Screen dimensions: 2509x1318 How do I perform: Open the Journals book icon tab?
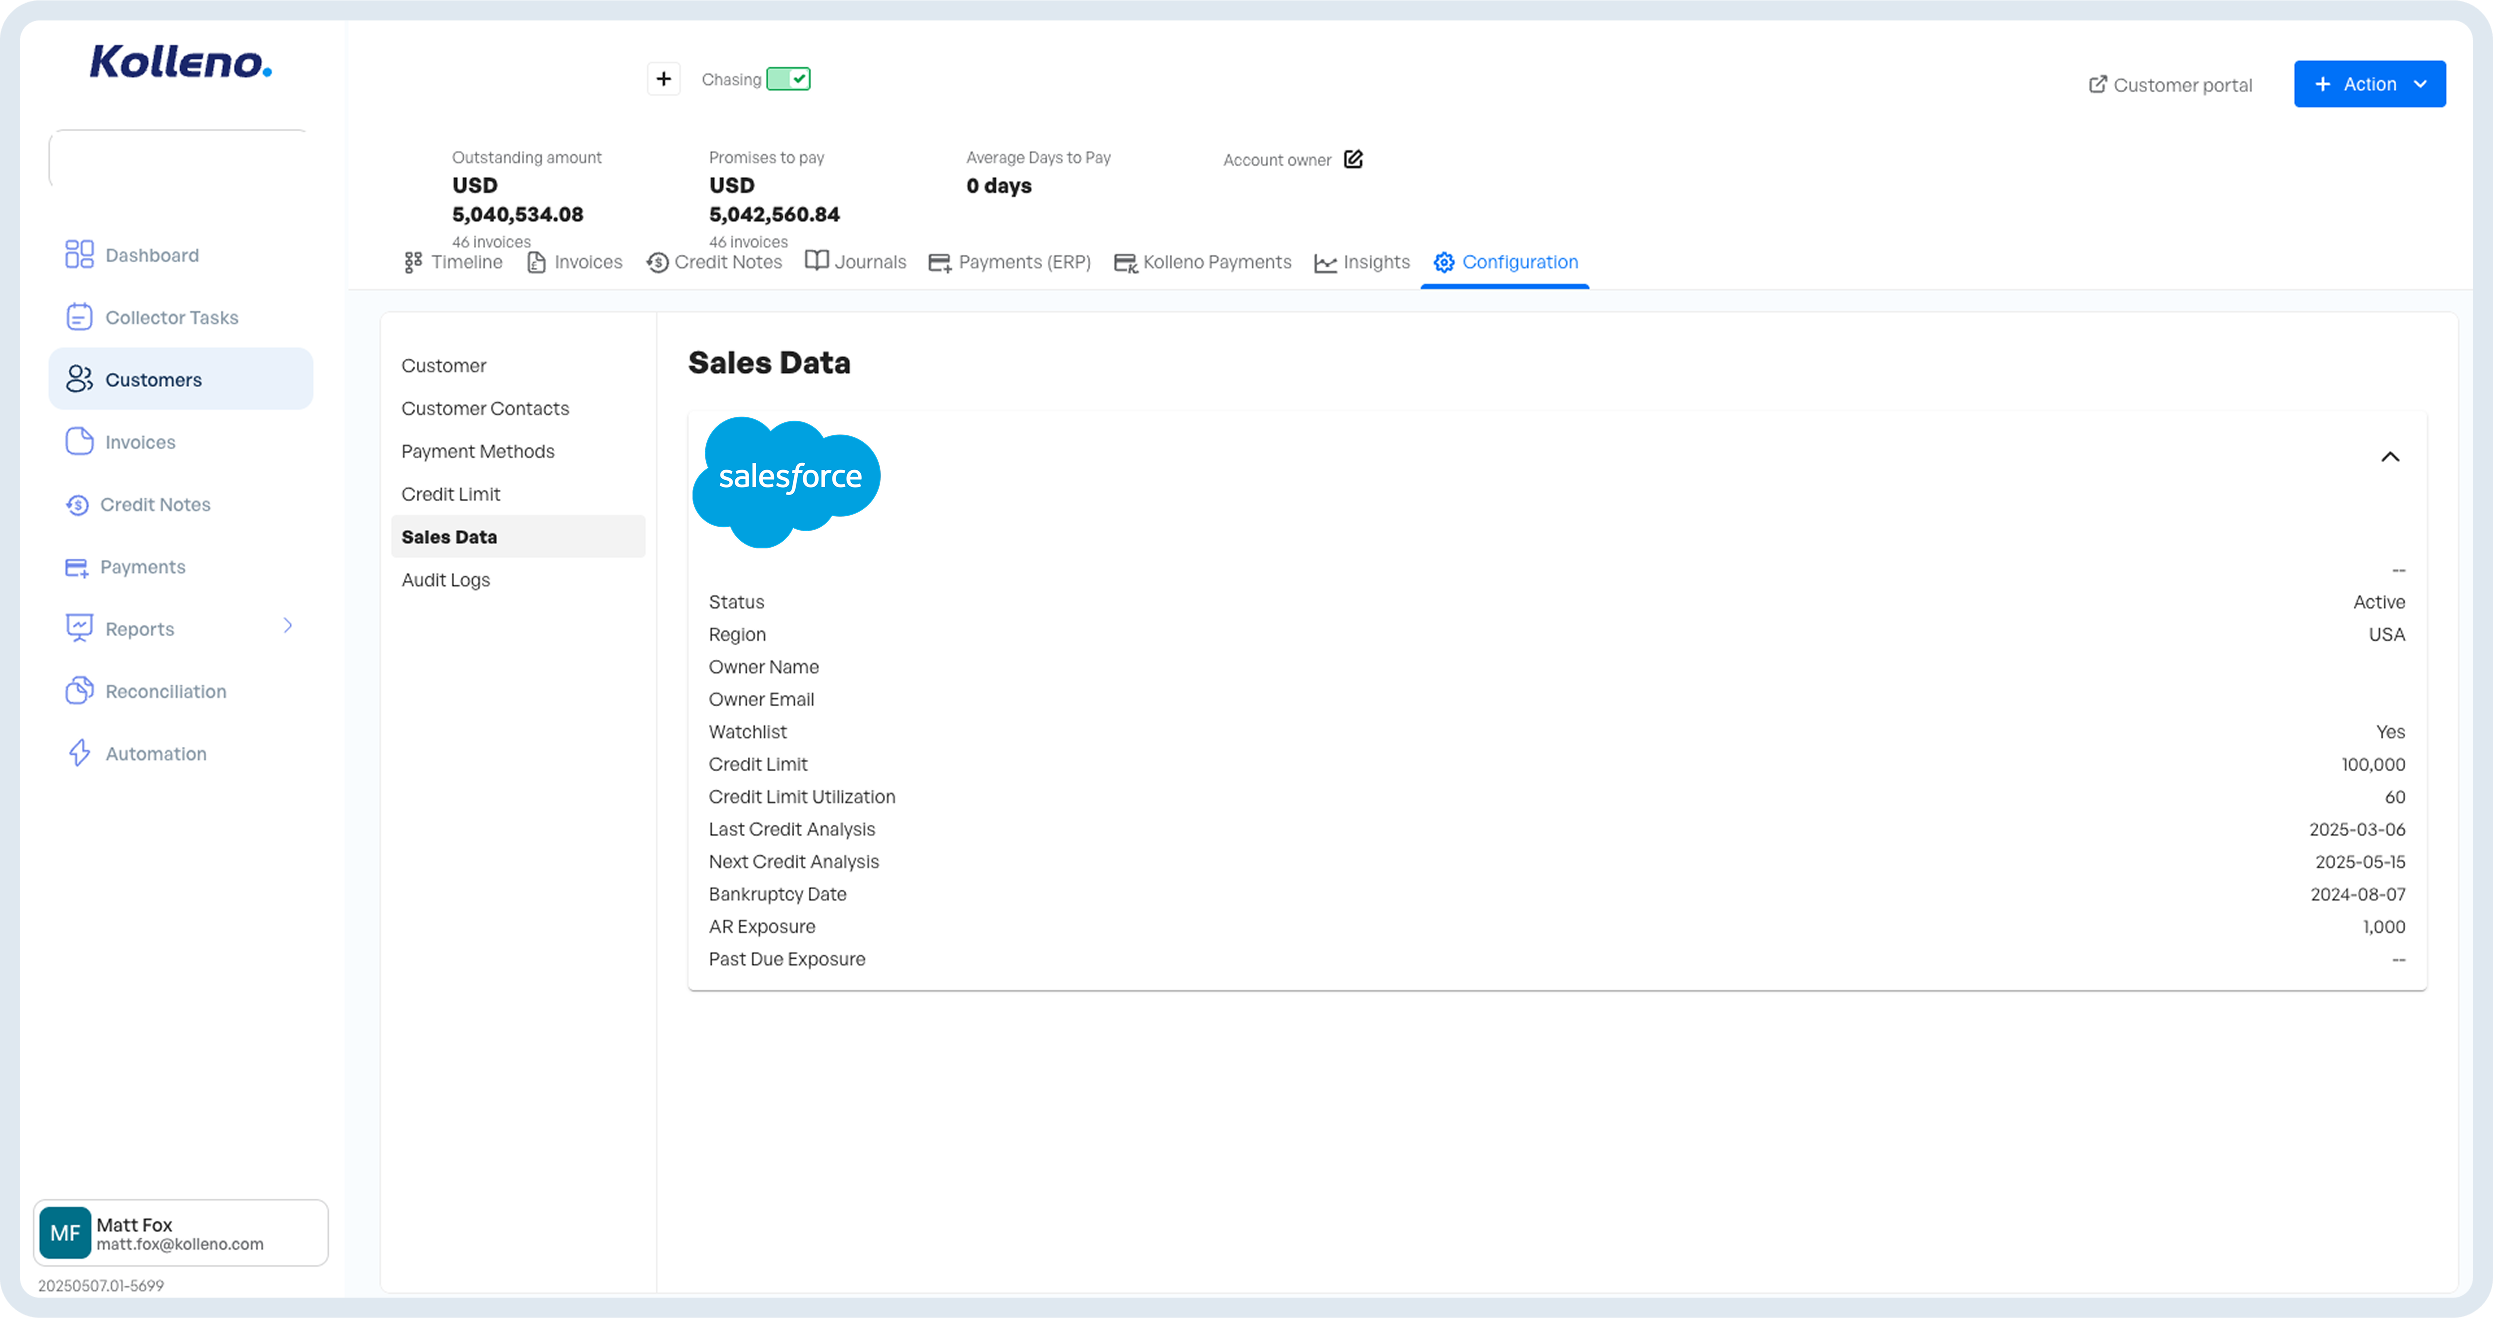pyautogui.click(x=817, y=261)
